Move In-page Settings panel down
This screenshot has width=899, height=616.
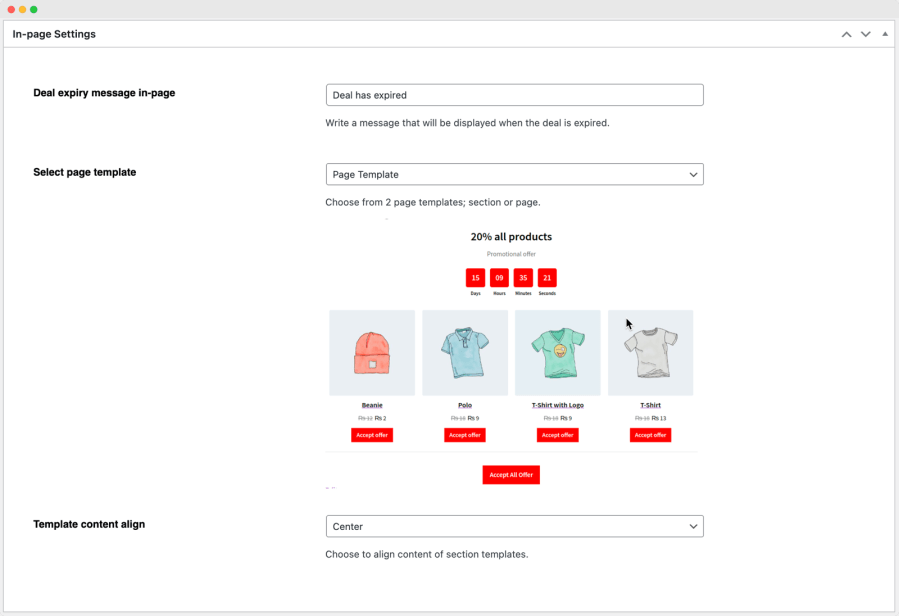click(866, 34)
